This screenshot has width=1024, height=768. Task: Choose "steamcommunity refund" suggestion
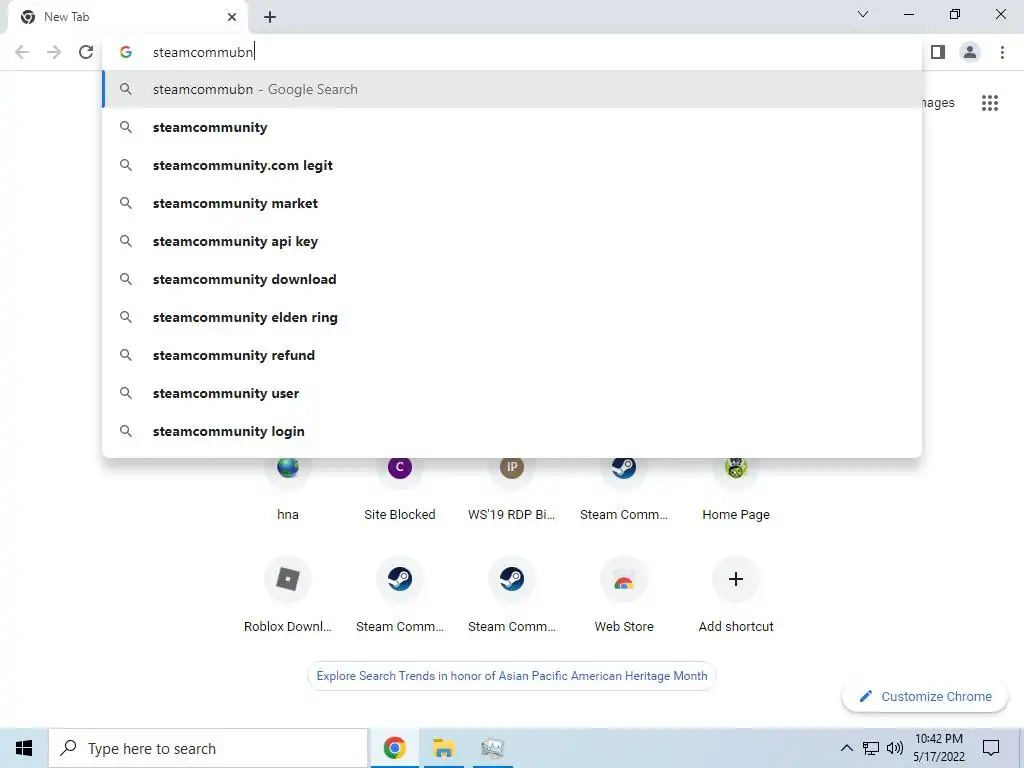coord(512,355)
